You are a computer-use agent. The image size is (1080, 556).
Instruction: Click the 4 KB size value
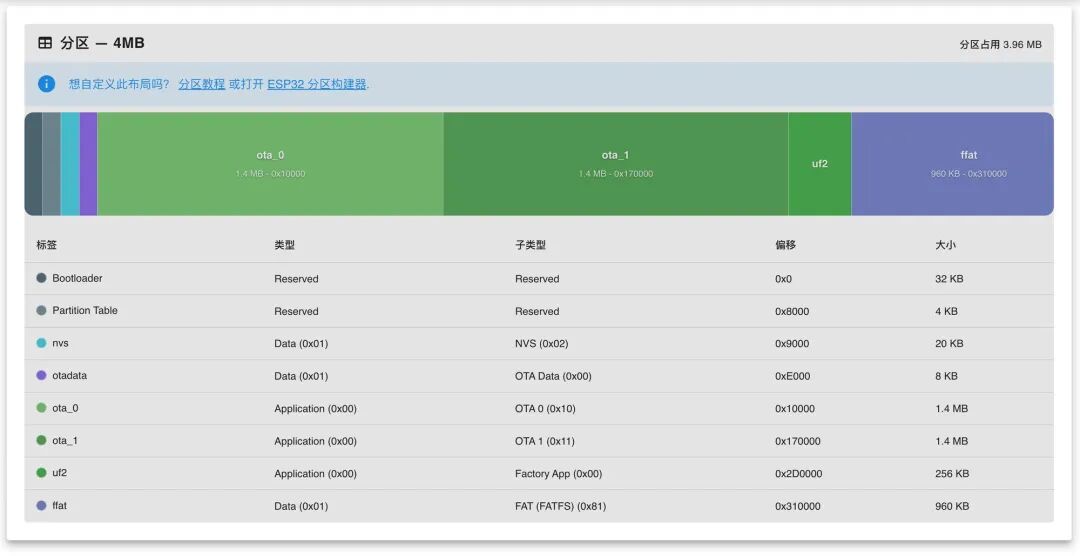coord(946,311)
